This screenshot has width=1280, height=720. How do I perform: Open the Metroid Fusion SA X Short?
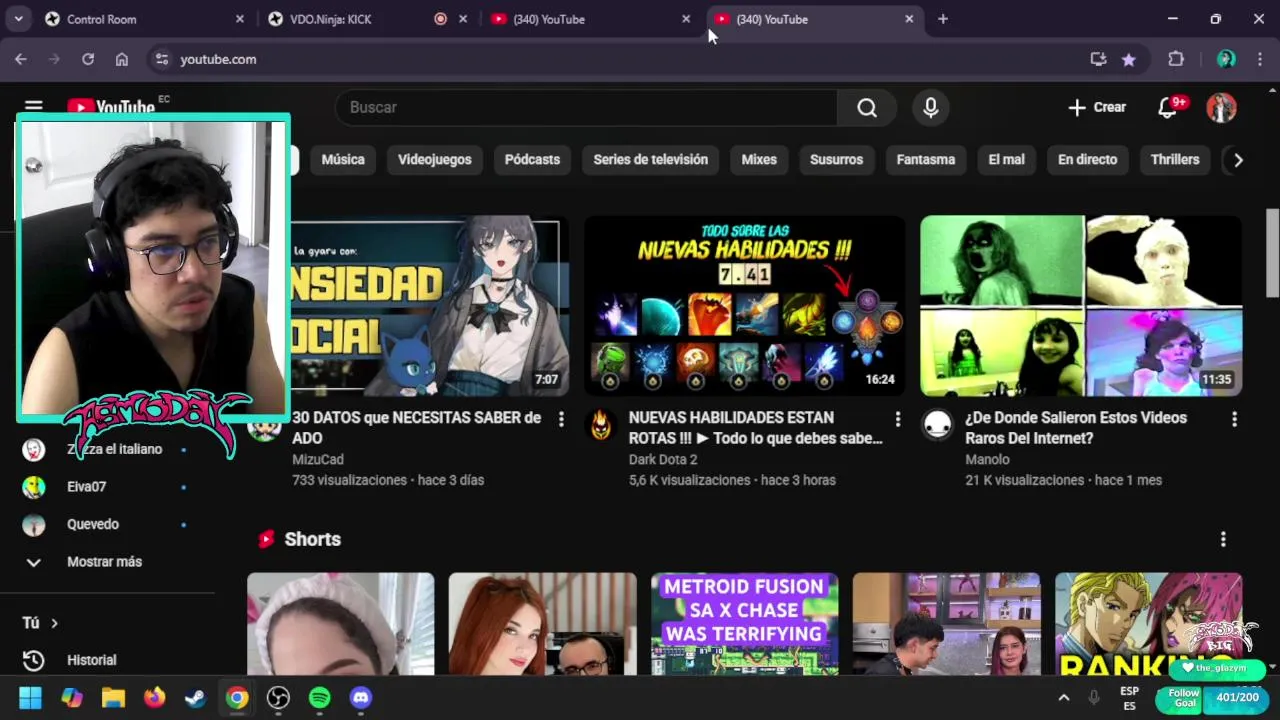point(744,623)
